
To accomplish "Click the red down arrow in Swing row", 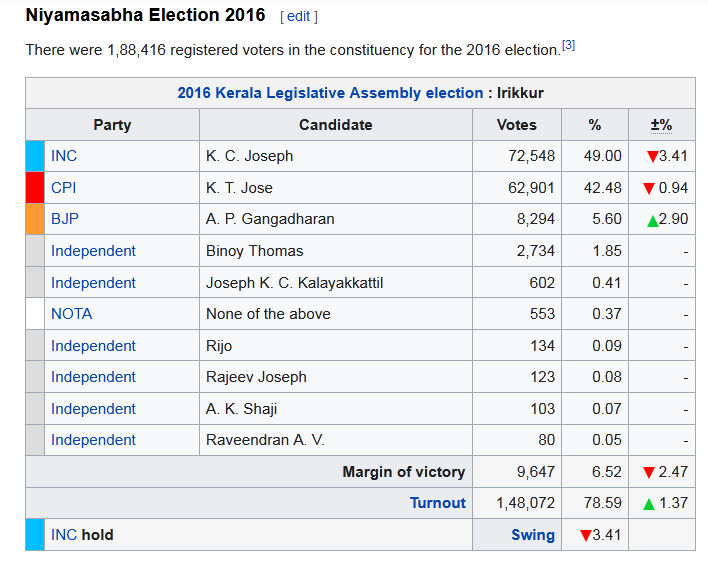I will pos(585,536).
